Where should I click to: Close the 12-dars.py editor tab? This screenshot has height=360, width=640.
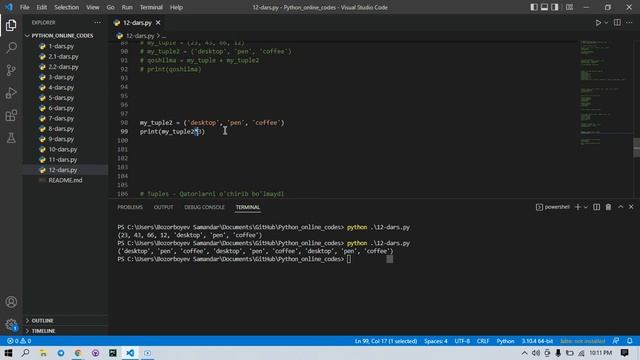point(158,23)
